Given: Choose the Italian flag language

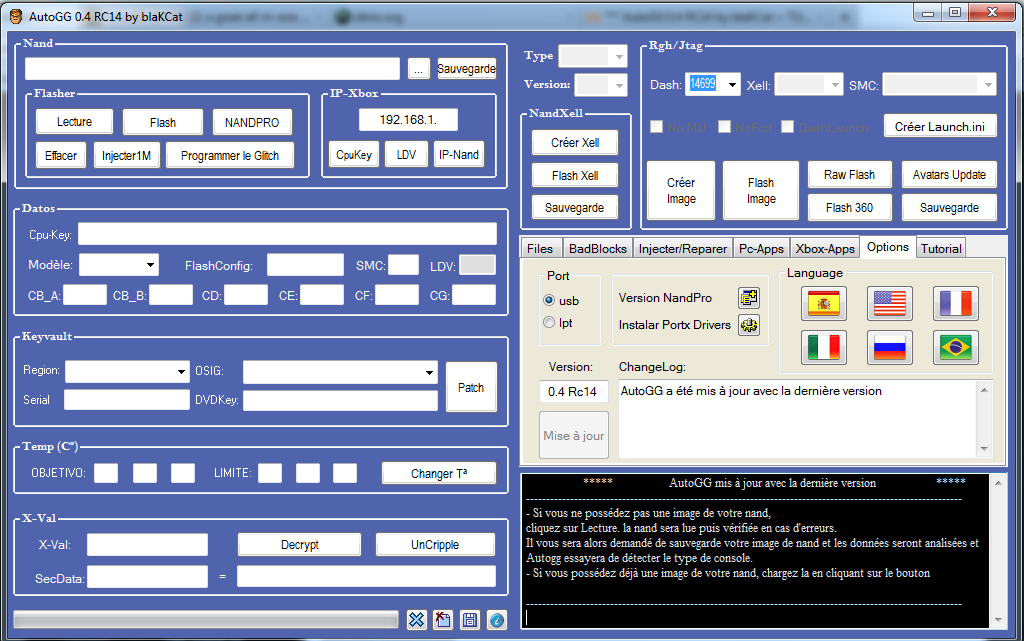Looking at the screenshot, I should click(824, 347).
